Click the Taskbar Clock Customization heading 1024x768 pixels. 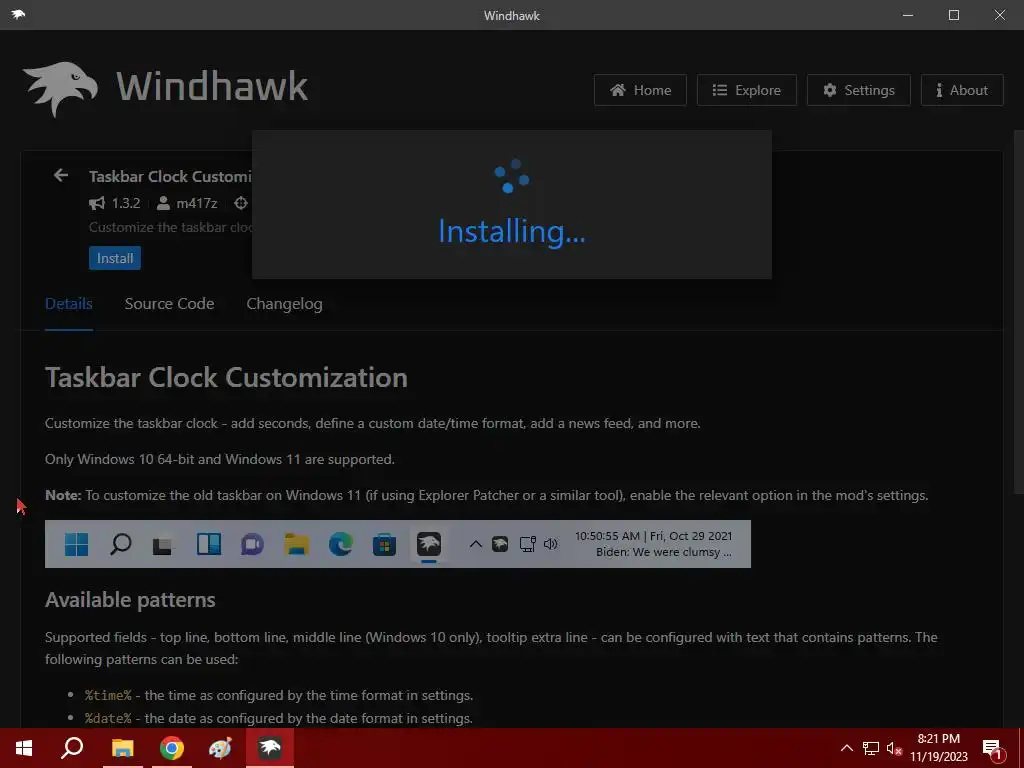[x=226, y=377]
